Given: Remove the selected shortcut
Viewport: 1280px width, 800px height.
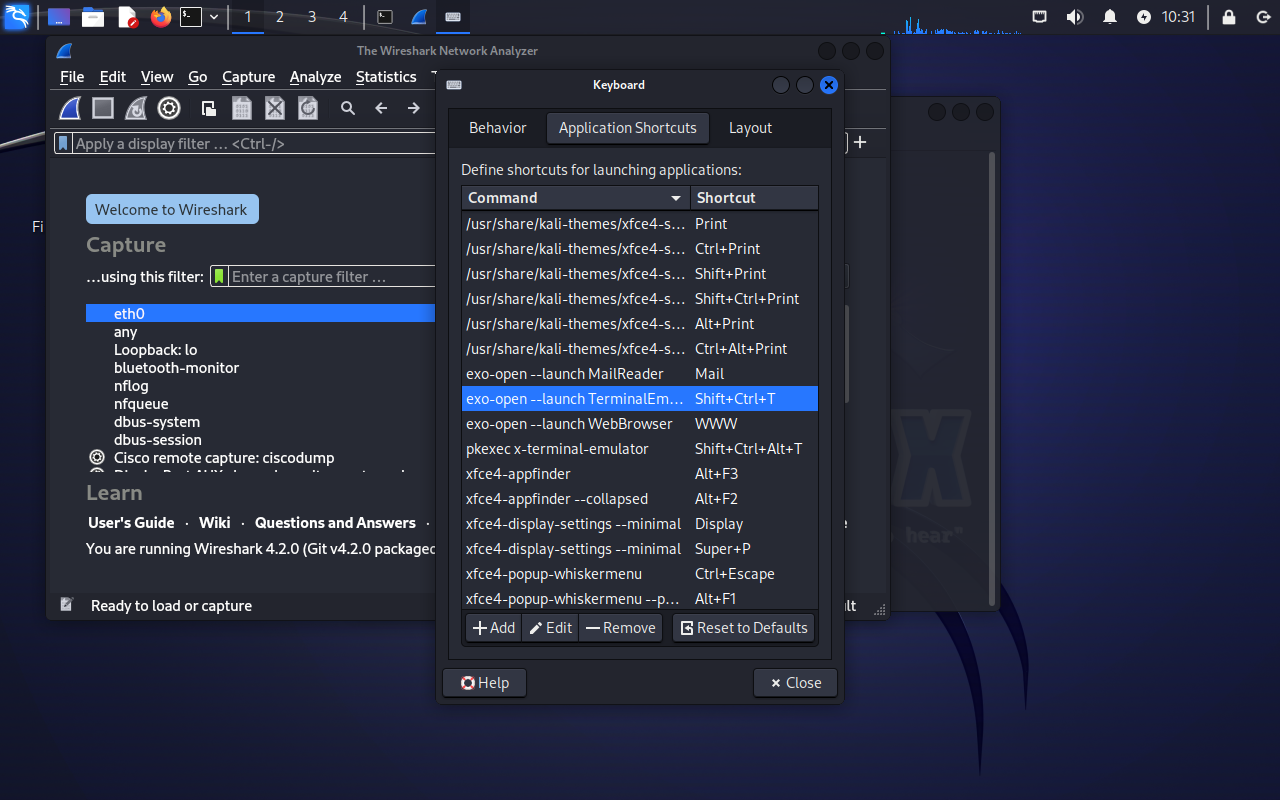Looking at the screenshot, I should [620, 628].
